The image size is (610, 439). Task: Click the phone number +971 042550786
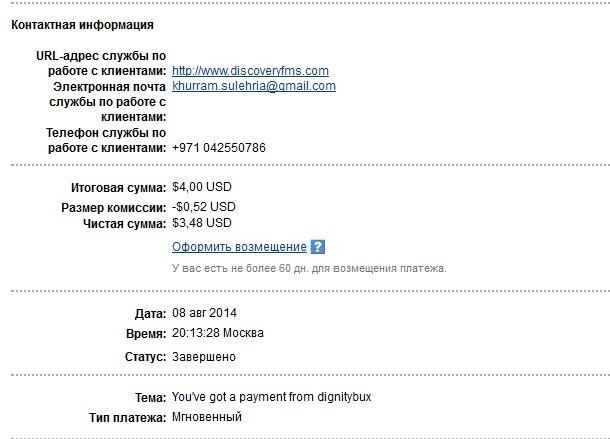tap(219, 148)
